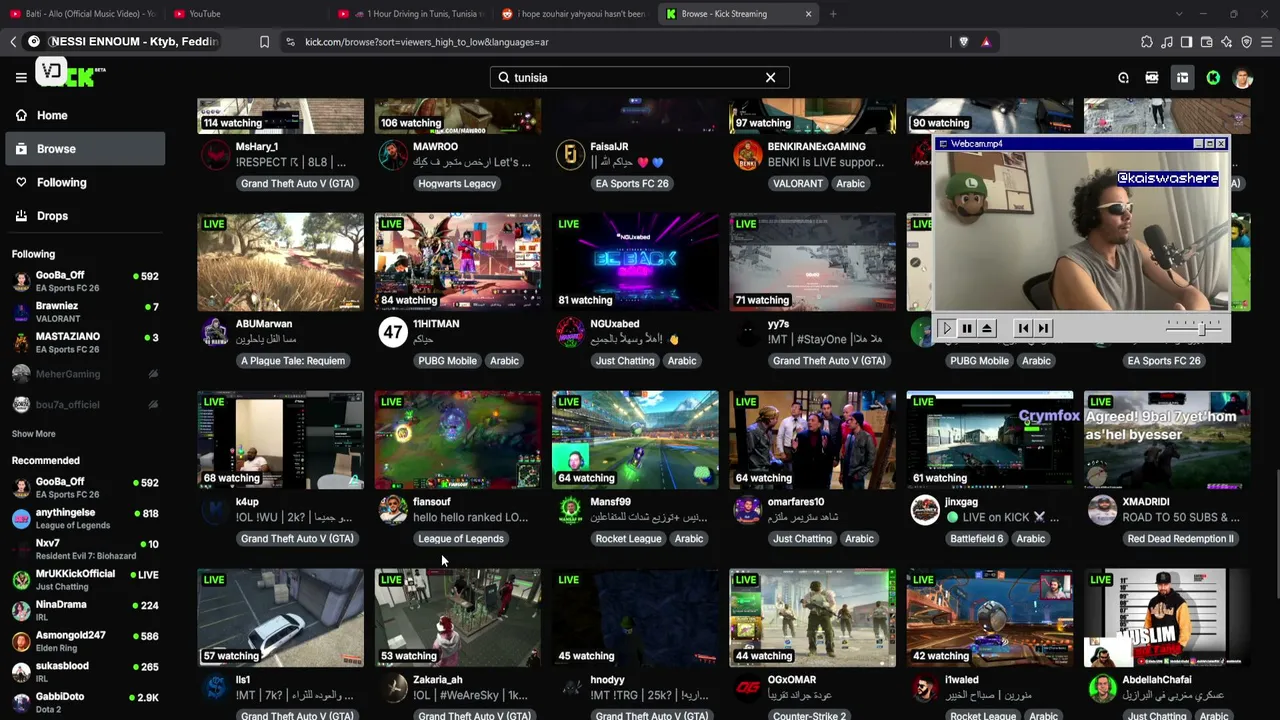View site information icon beside URL

click(x=290, y=42)
